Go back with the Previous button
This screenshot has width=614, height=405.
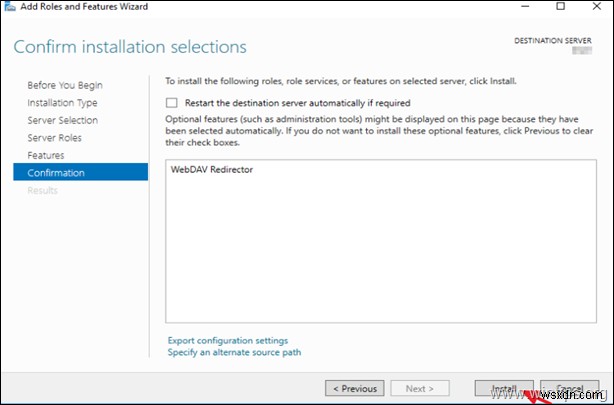[355, 388]
